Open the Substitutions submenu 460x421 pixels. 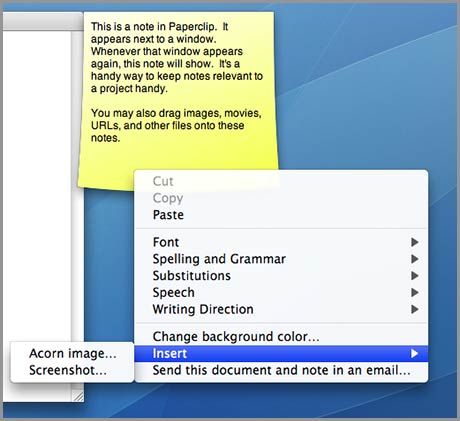click(x=281, y=276)
